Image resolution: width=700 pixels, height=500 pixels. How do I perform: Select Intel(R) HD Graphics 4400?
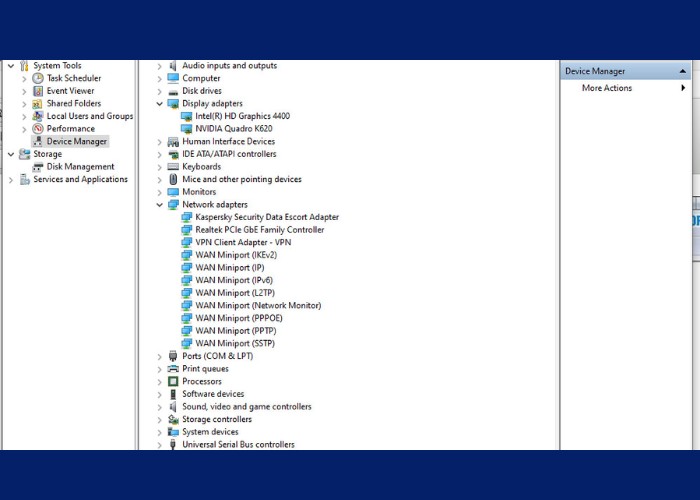point(242,116)
